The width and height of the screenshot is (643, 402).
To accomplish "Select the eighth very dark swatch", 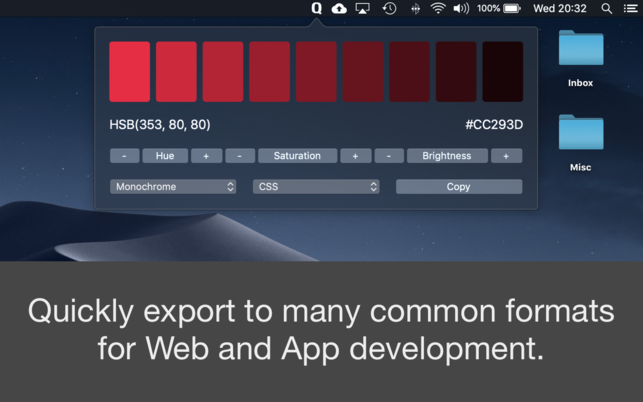I will click(x=456, y=71).
